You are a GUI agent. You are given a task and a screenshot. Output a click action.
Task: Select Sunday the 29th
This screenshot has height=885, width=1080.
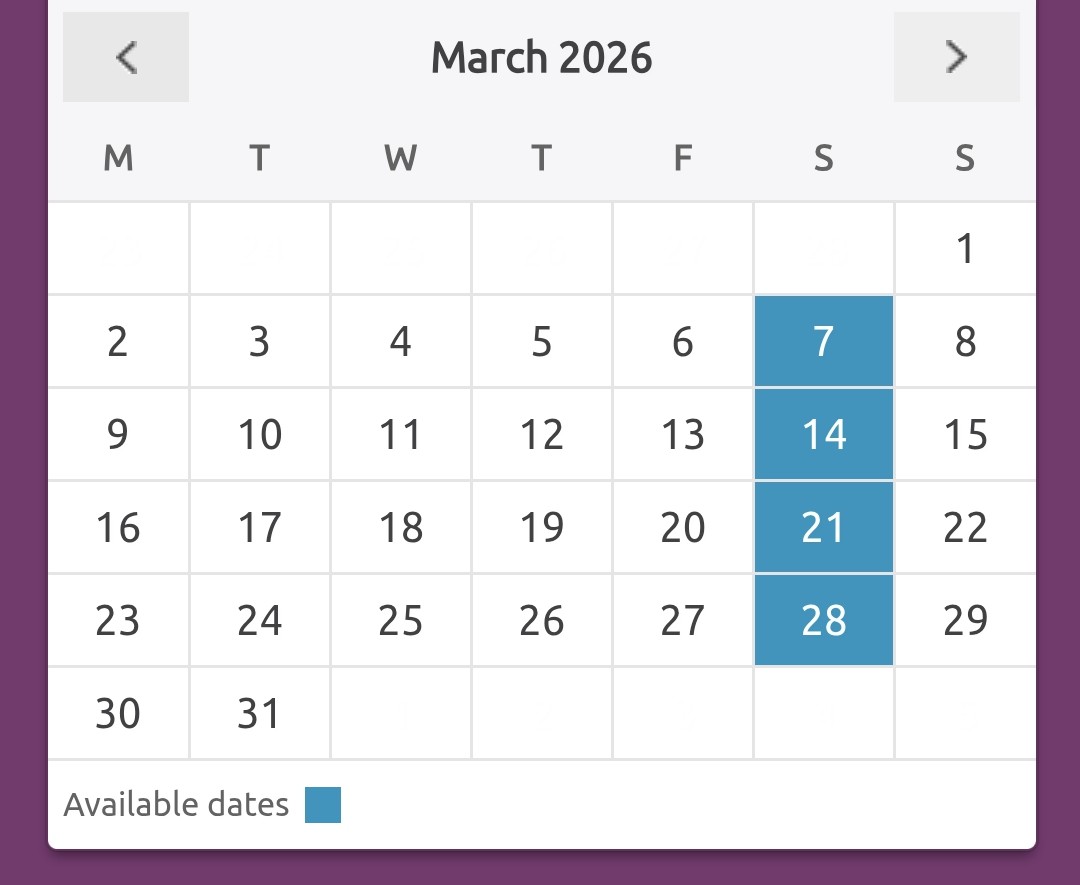[964, 621]
